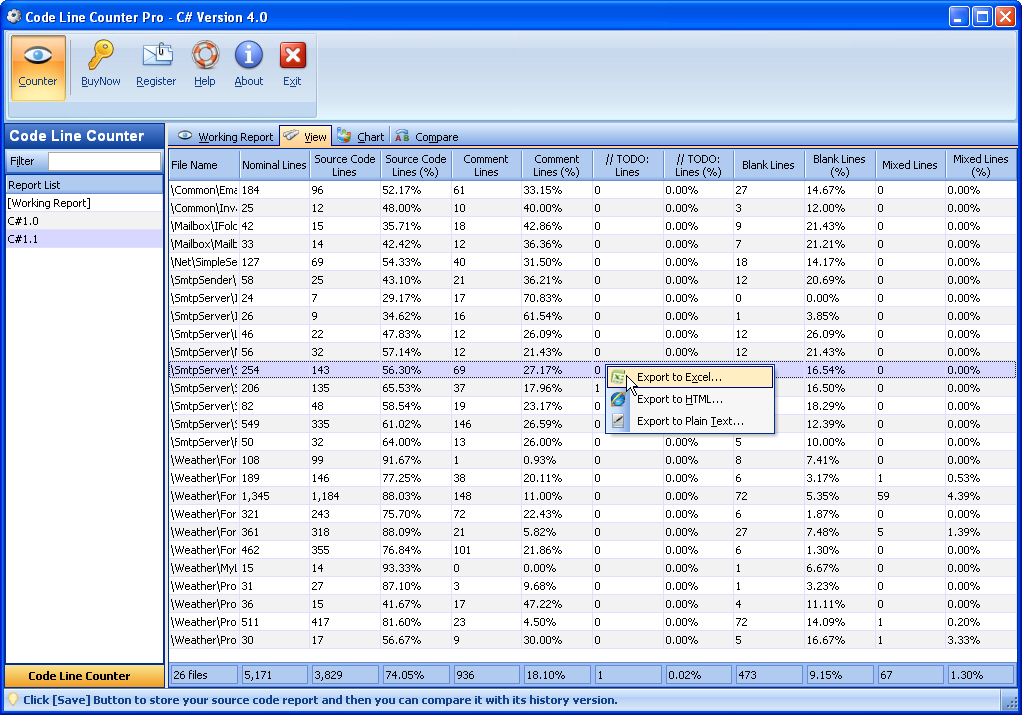This screenshot has width=1022, height=715.
Task: Click the 18.10% total summary box
Action: pos(557,675)
